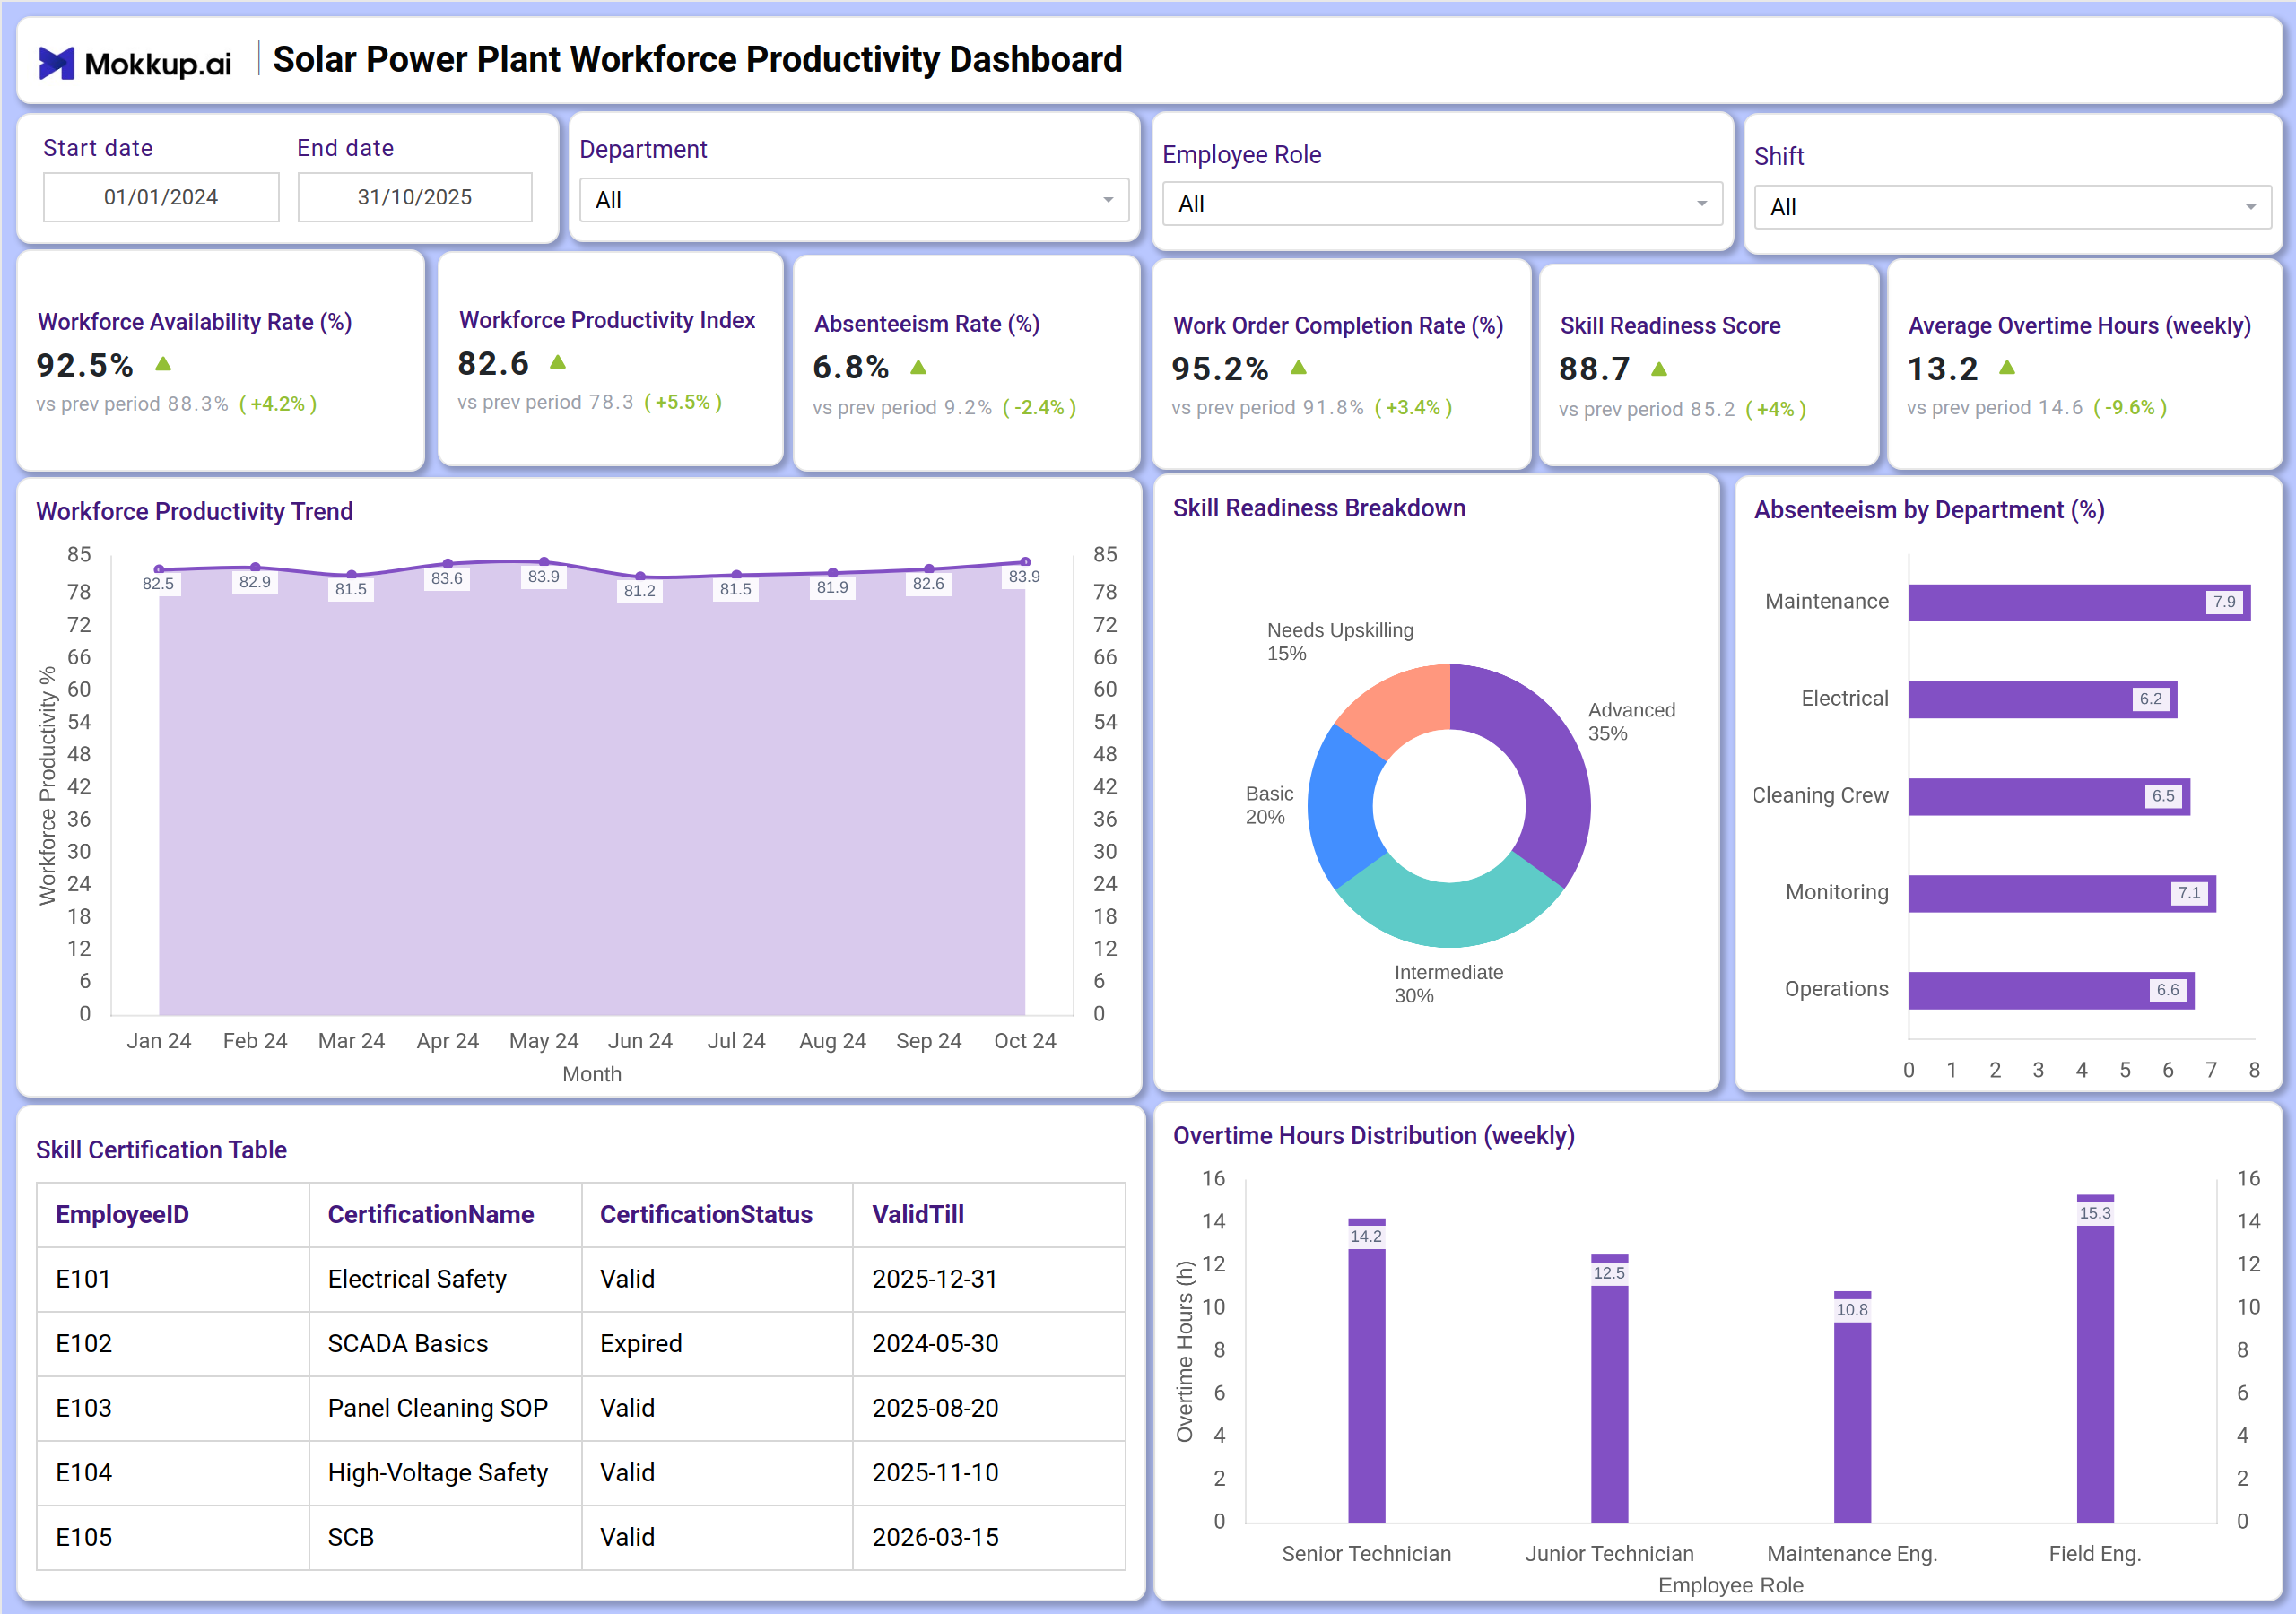Click the Maintenance absenteeism bar
The height and width of the screenshot is (1614, 2296).
pyautogui.click(x=2079, y=603)
